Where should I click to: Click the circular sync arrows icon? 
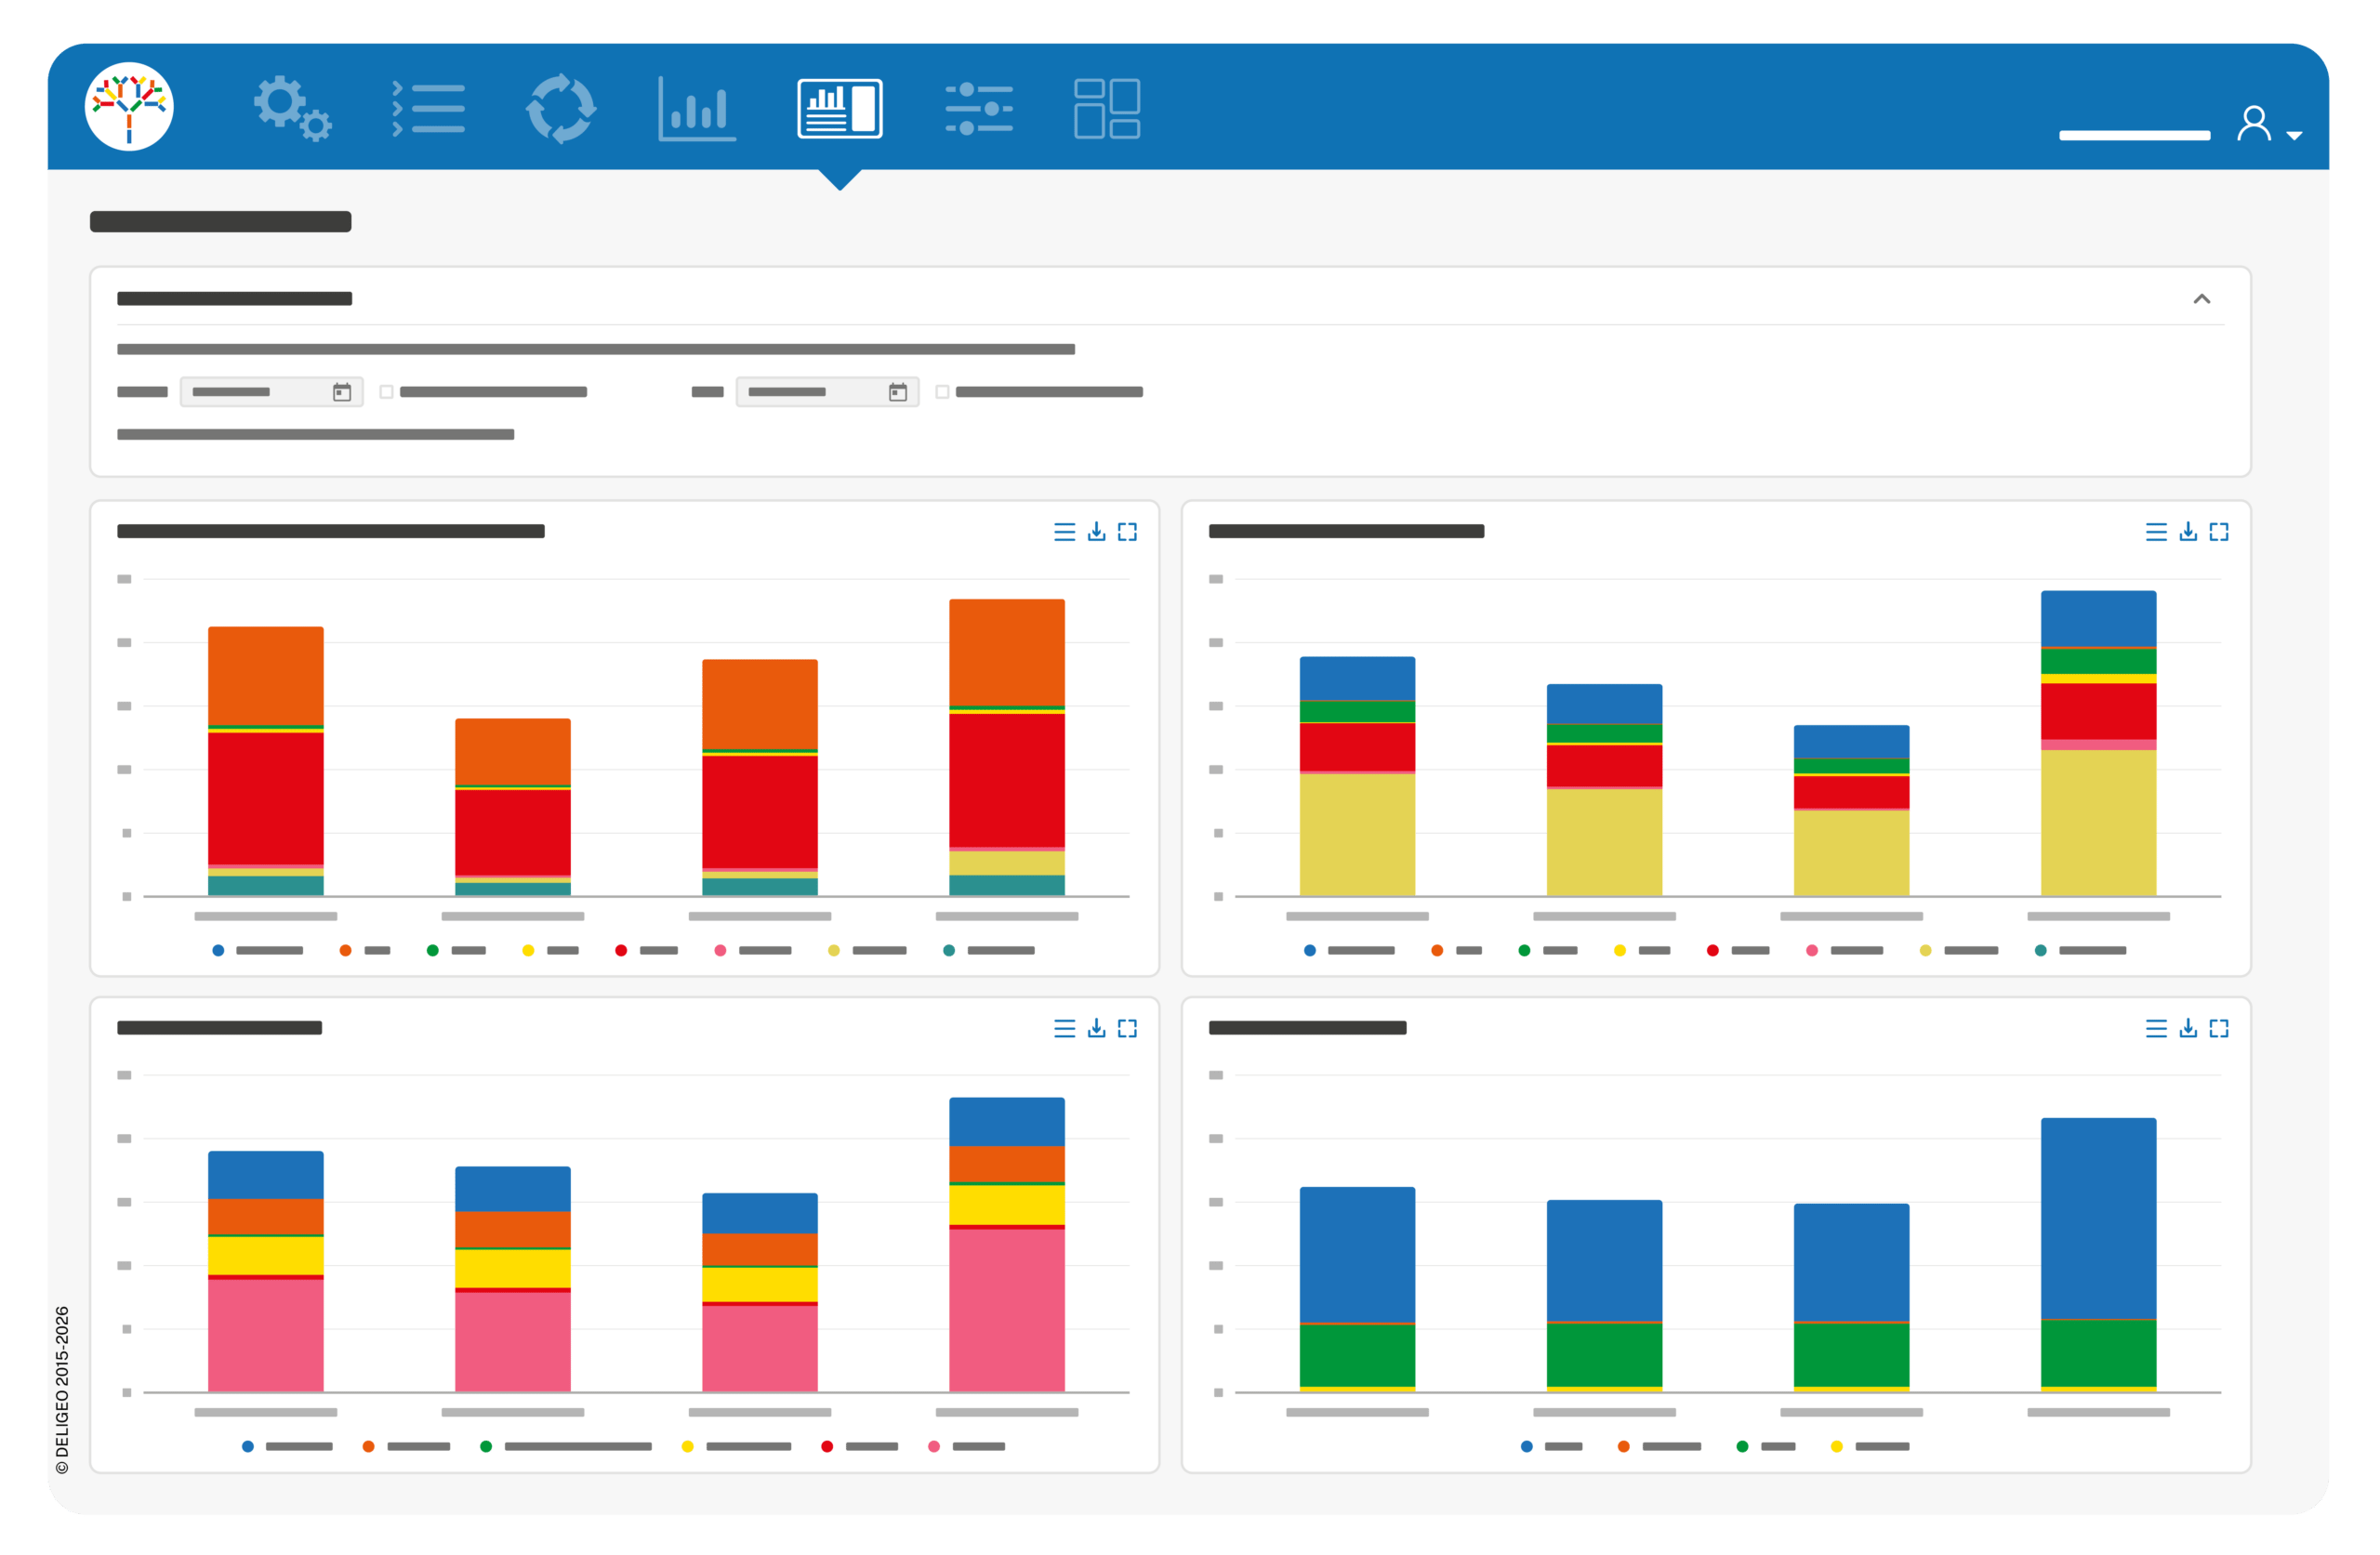561,108
